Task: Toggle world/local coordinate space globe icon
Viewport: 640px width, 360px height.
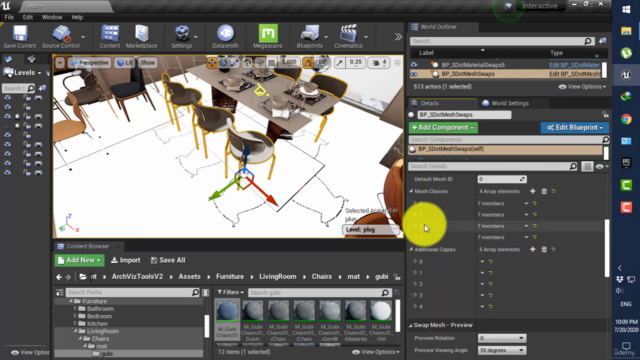Action: [247, 62]
